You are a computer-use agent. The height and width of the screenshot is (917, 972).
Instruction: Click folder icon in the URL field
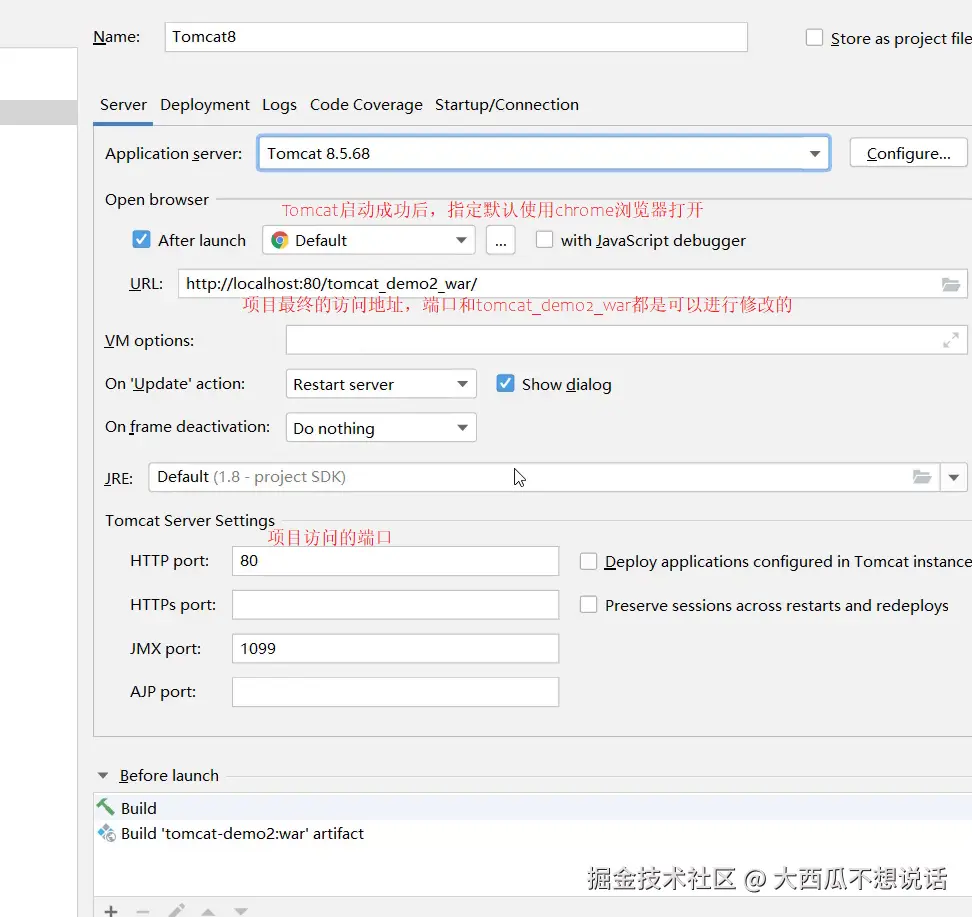[950, 285]
